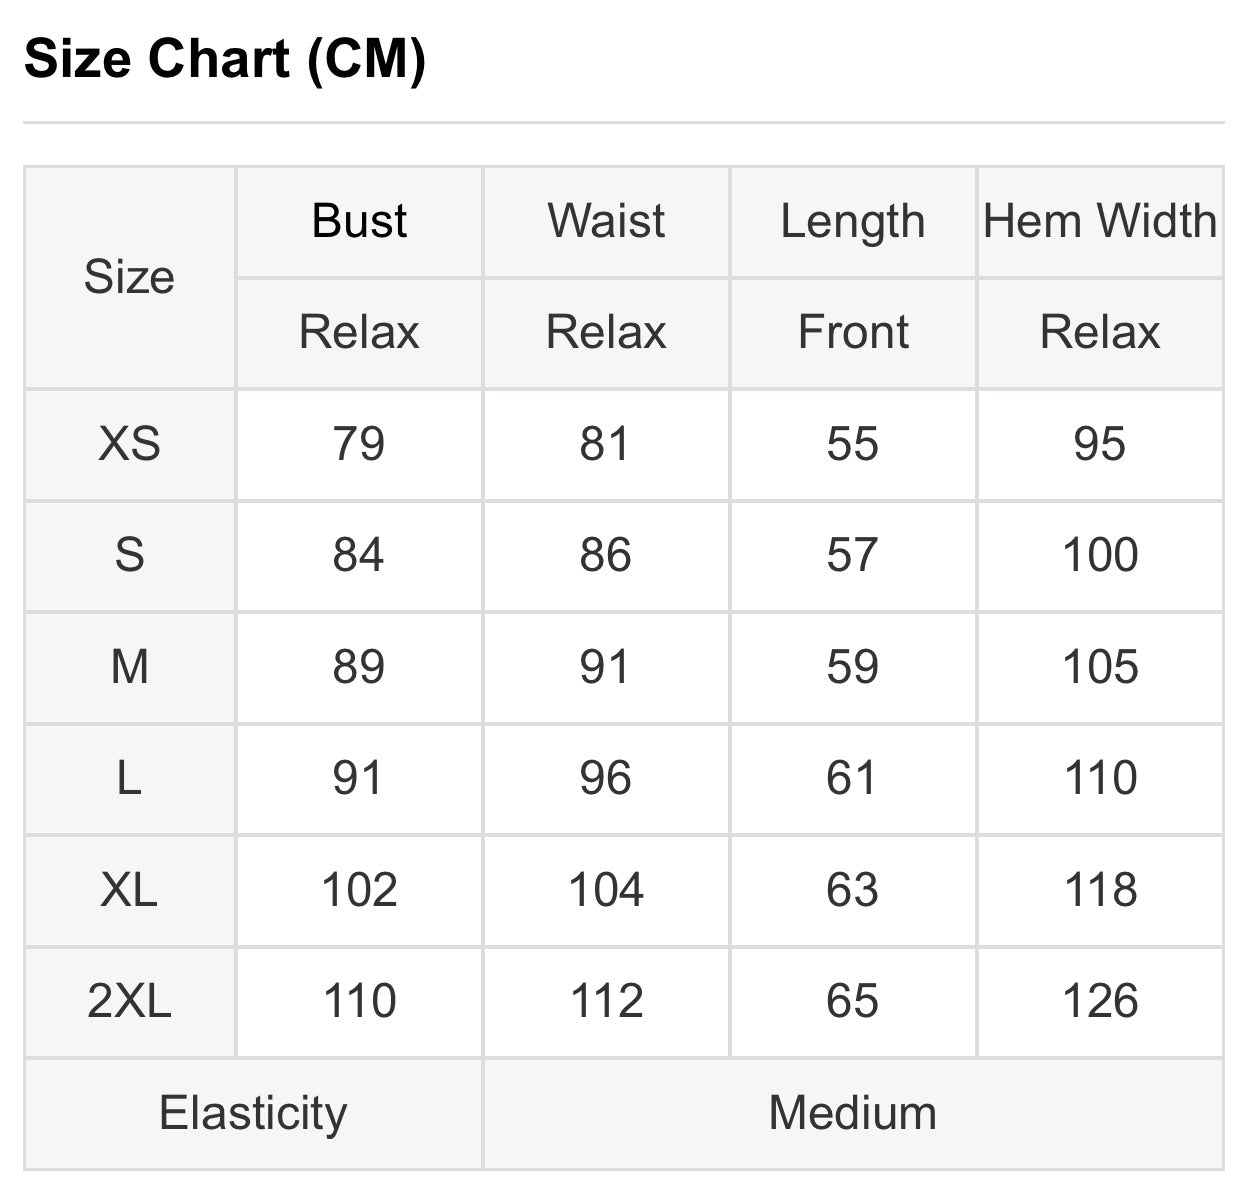Click the Hem Width column header

(1100, 221)
